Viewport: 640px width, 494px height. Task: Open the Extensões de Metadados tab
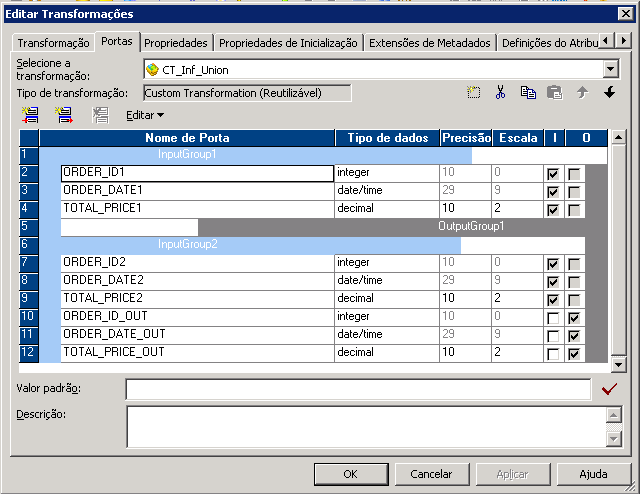pyautogui.click(x=430, y=43)
